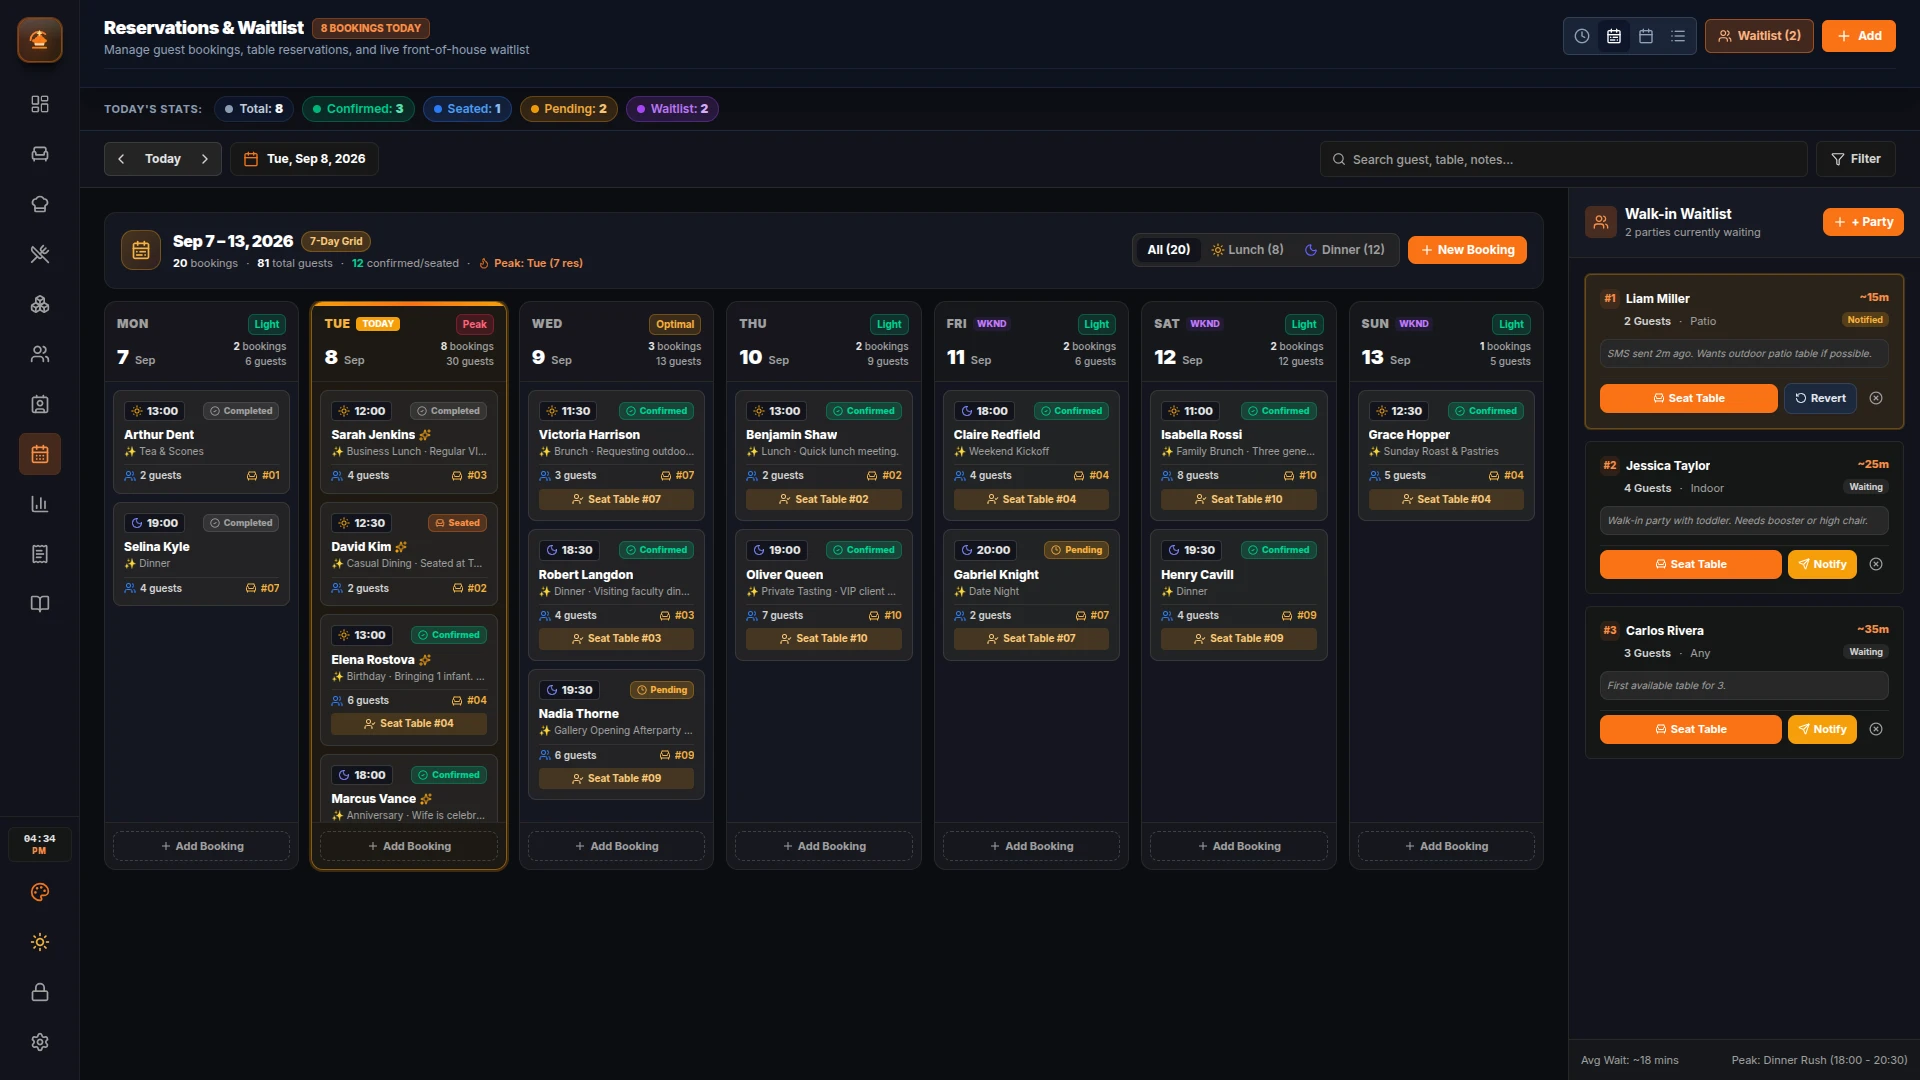Viewport: 1920px width, 1080px height.
Task: Open the ID badge icon in sidebar
Action: click(40, 404)
